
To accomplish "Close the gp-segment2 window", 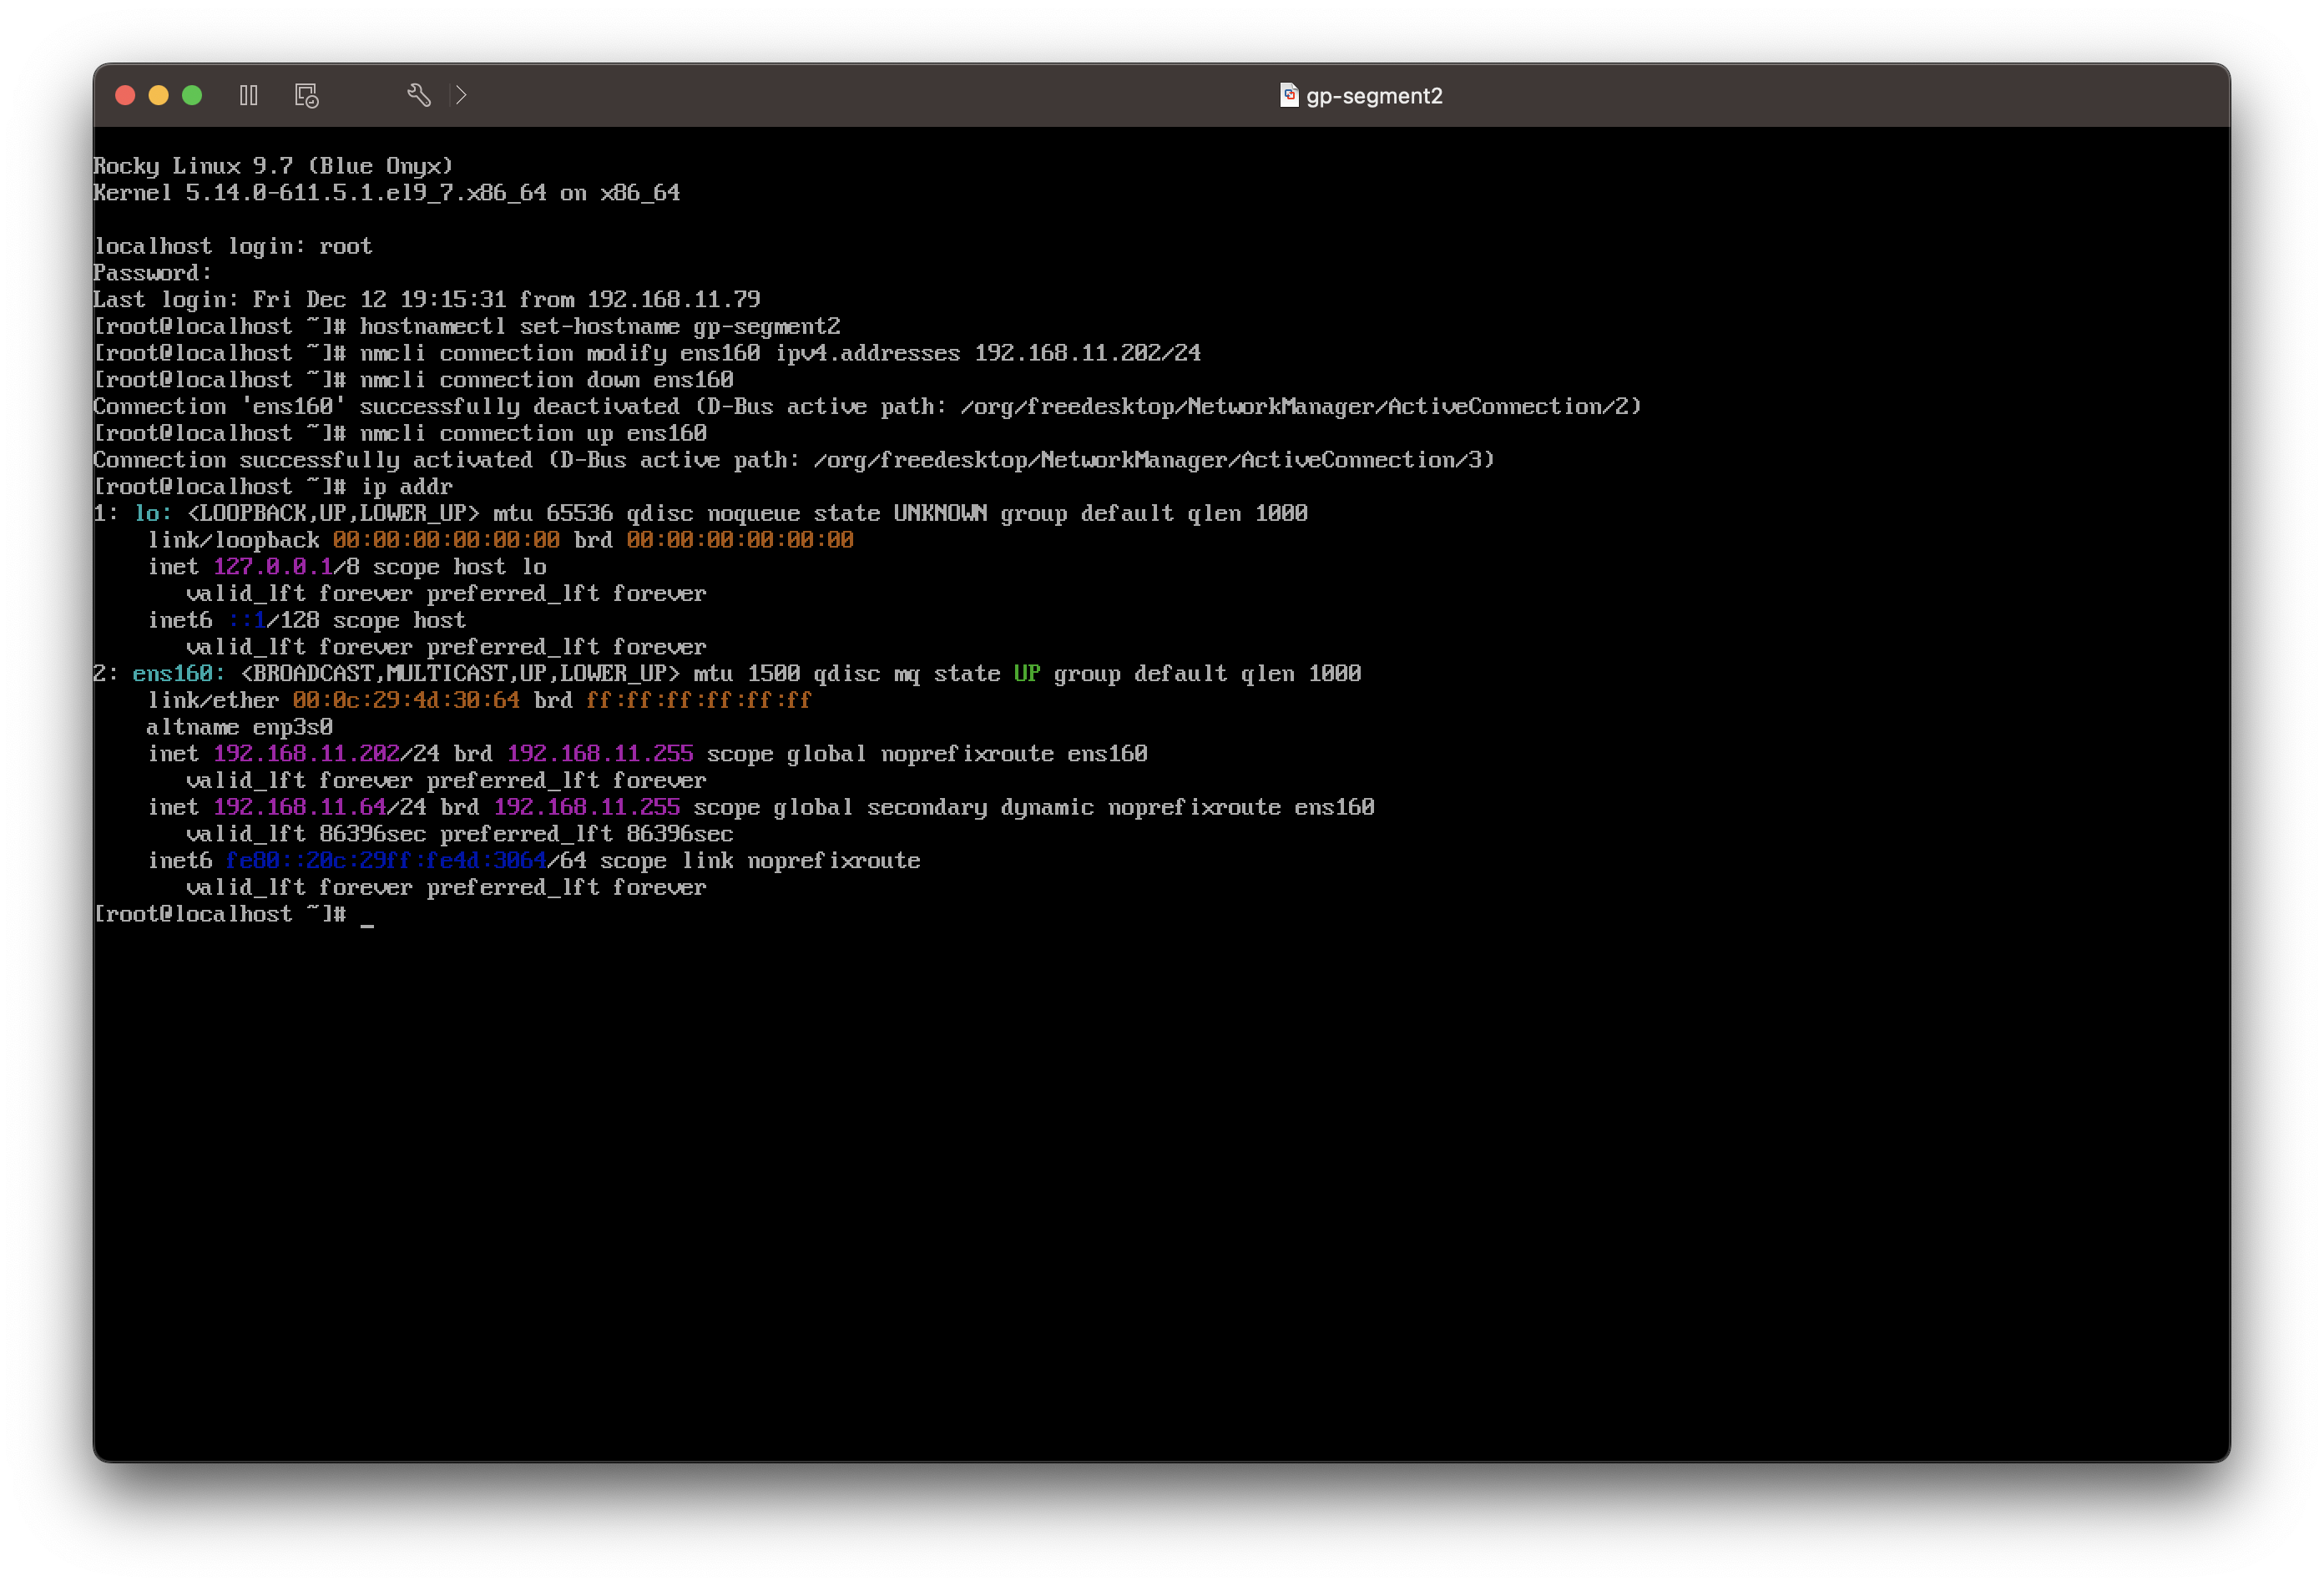I will [x=125, y=95].
